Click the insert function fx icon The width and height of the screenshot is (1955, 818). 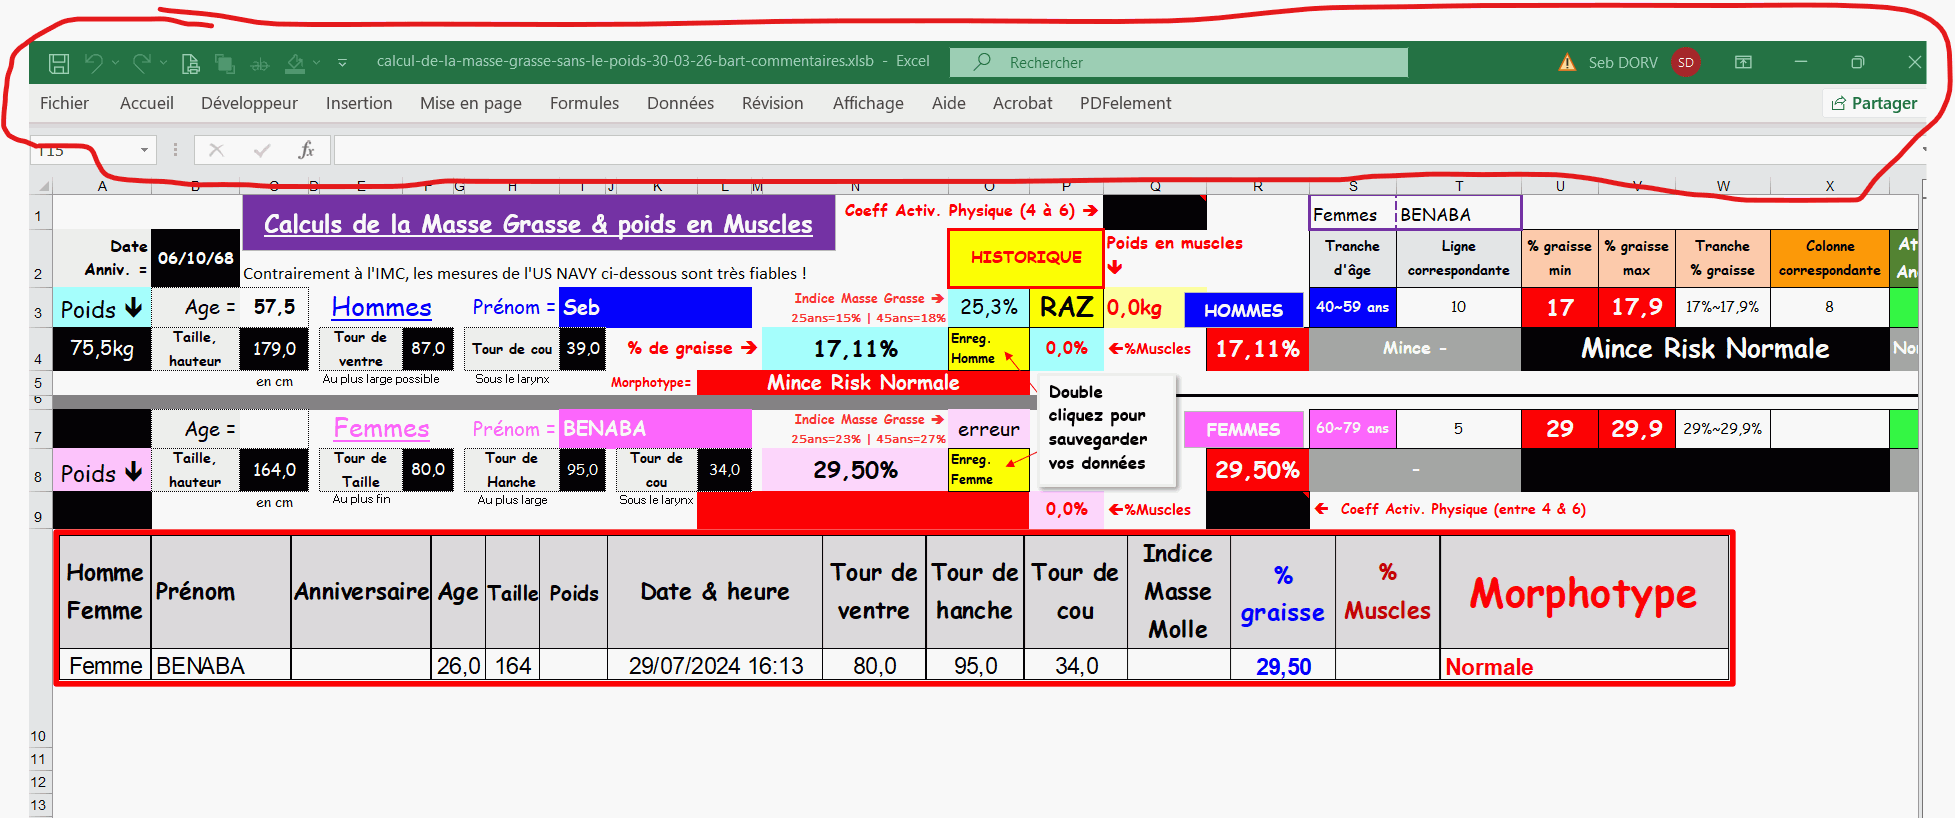point(306,150)
